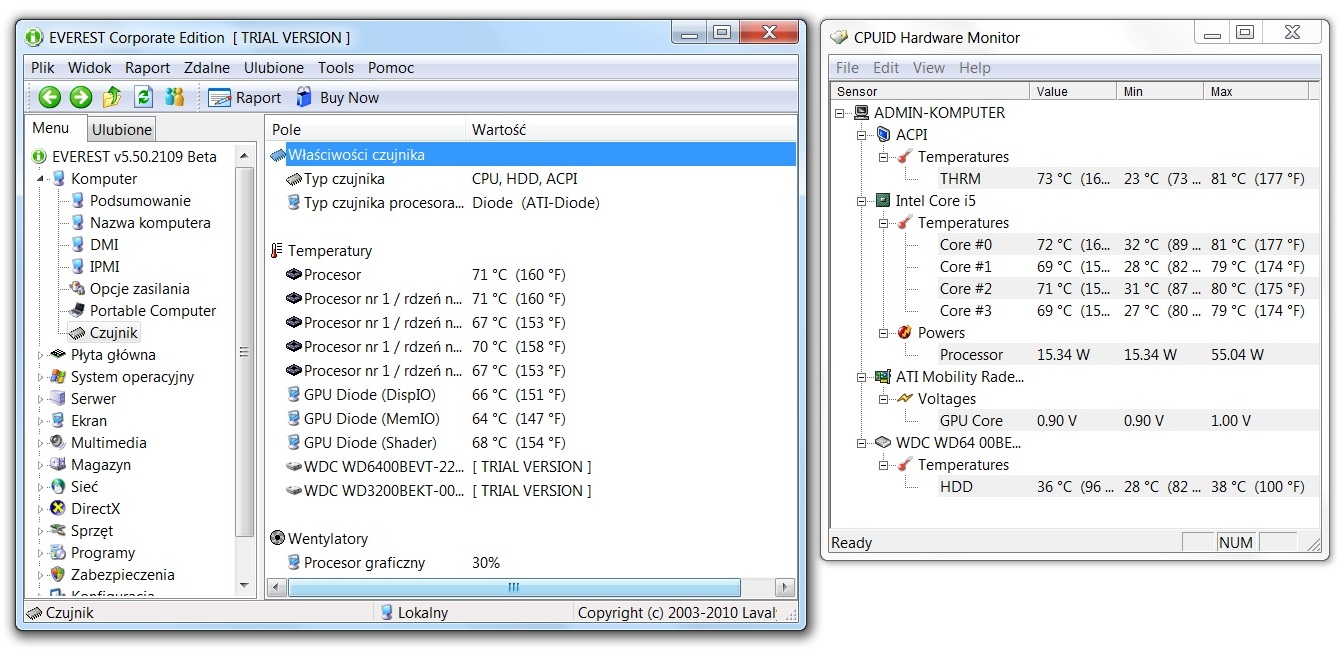Expand the DirectX tree node
1341x651 pixels.
coord(42,509)
